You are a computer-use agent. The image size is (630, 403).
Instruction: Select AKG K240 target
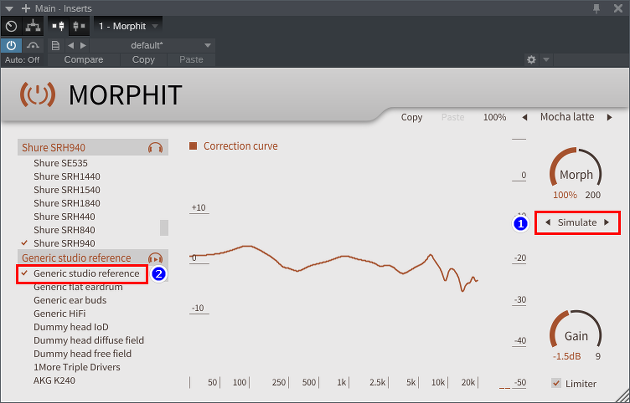pos(54,380)
